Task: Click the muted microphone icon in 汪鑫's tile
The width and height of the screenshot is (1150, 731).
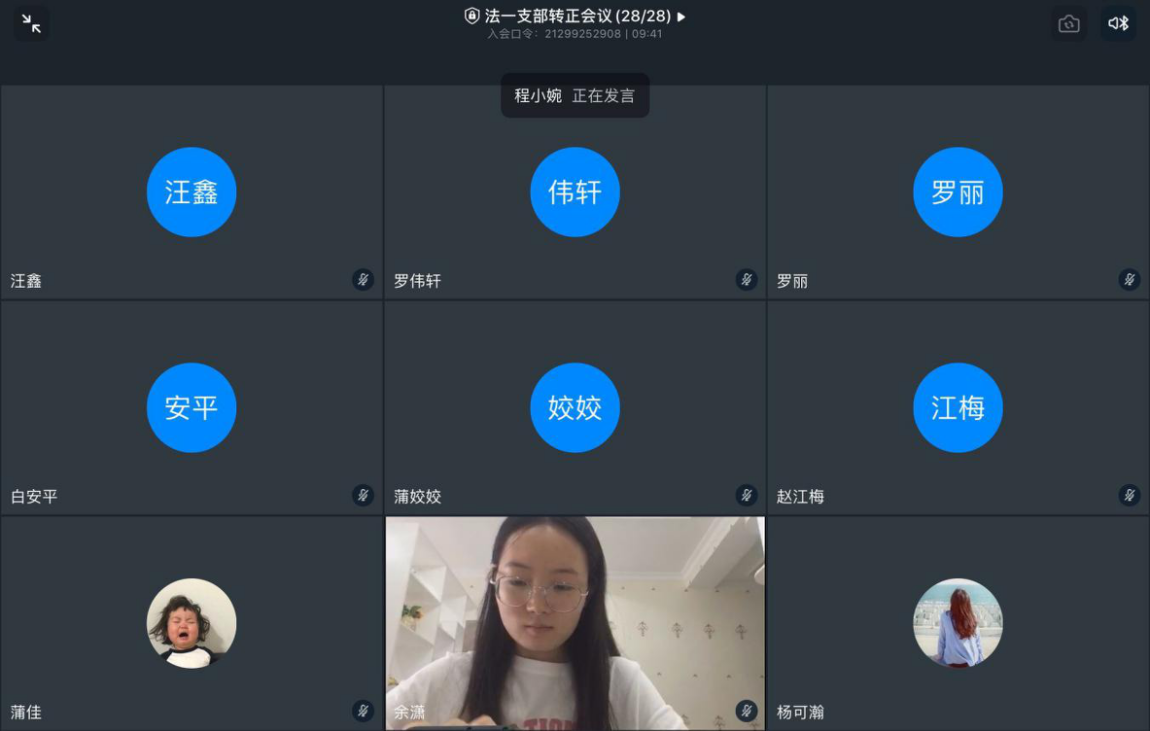Action: click(x=363, y=280)
